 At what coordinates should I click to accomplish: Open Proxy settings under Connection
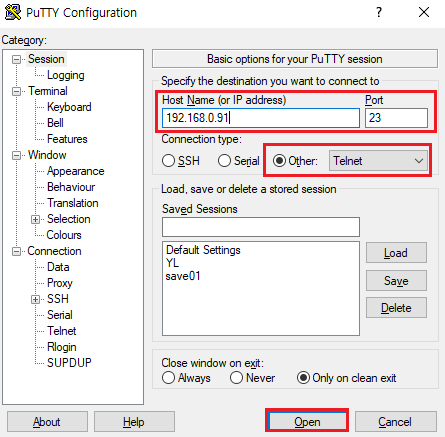pyautogui.click(x=60, y=283)
